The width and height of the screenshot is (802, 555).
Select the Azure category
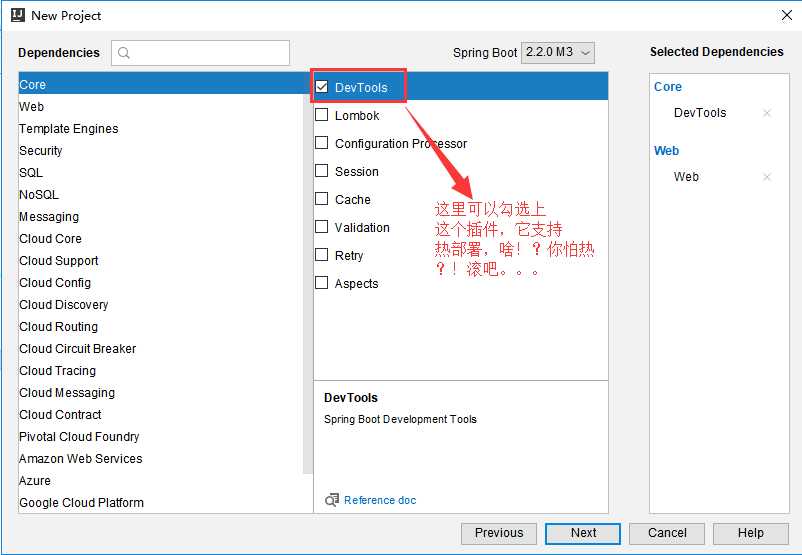point(161,480)
